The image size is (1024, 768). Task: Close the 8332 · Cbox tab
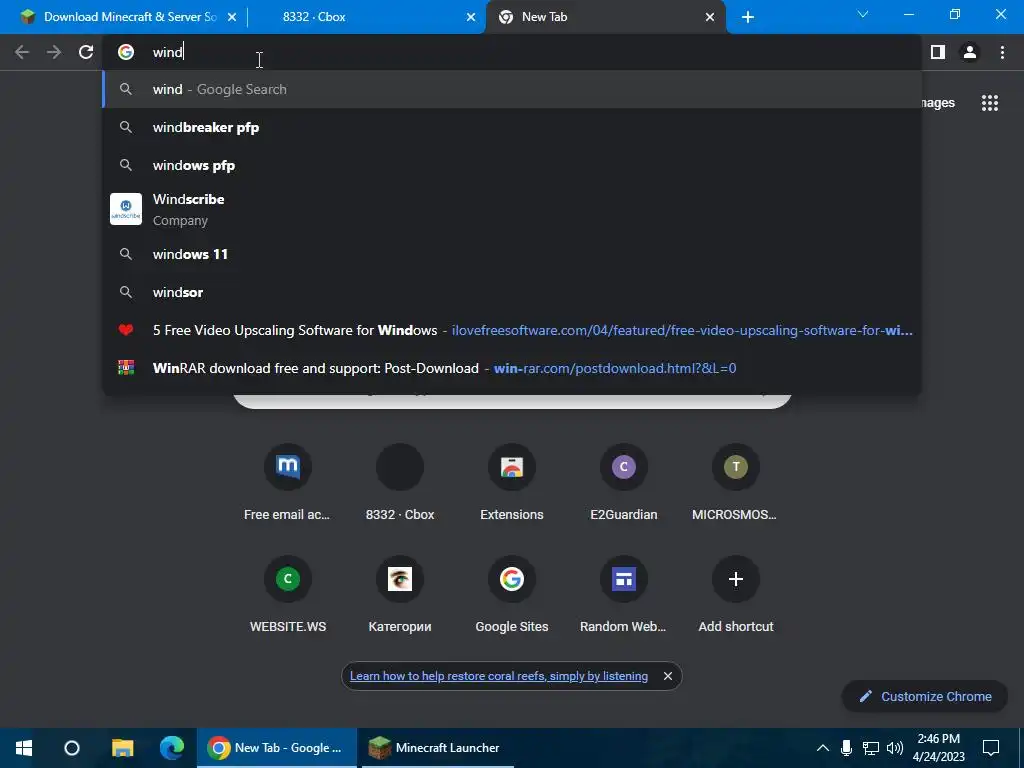(x=471, y=17)
